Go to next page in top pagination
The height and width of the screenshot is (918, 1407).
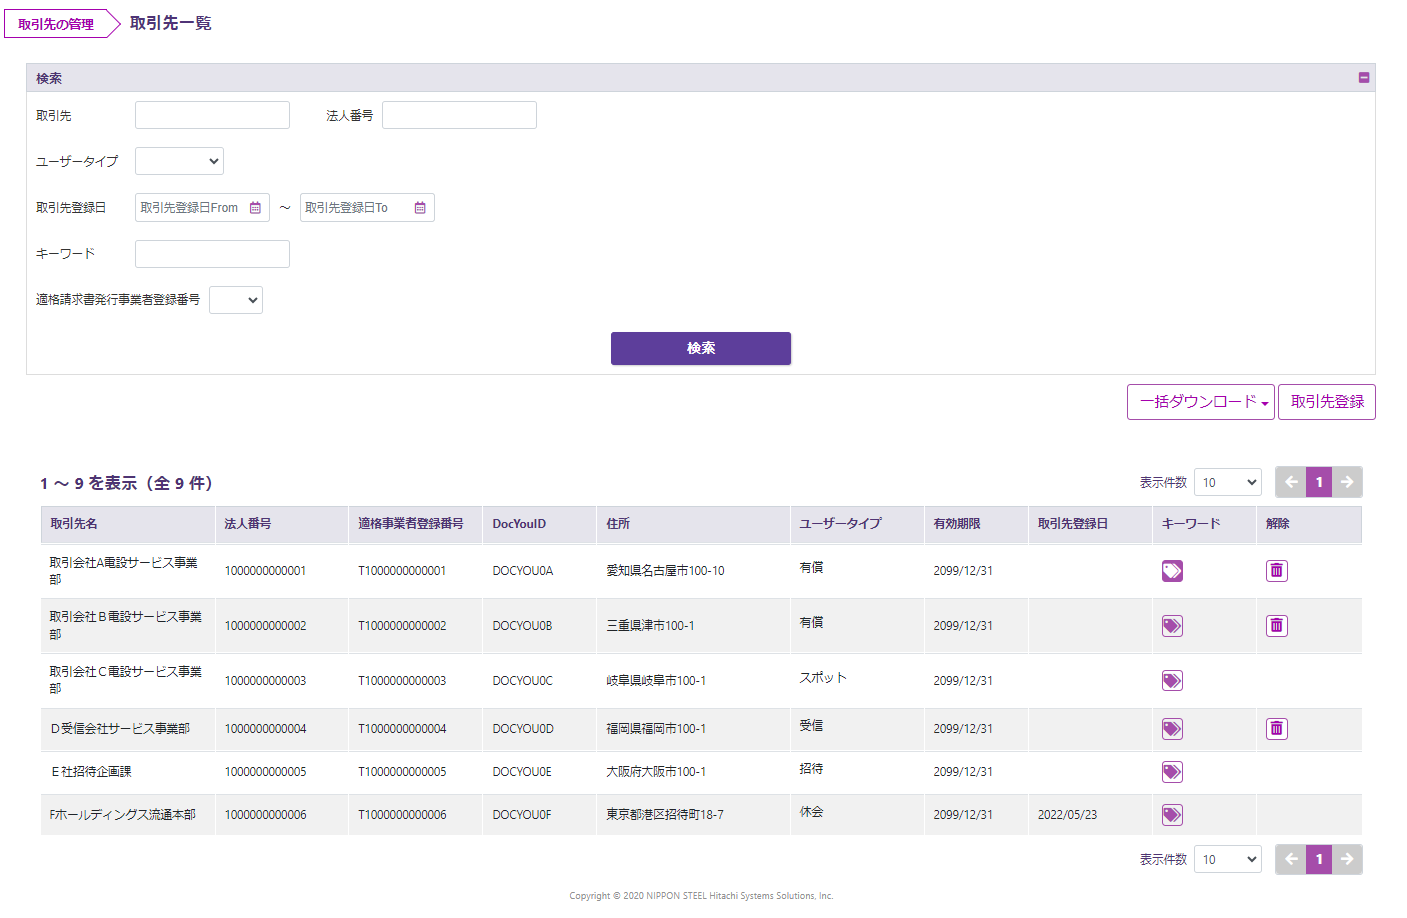click(1347, 482)
